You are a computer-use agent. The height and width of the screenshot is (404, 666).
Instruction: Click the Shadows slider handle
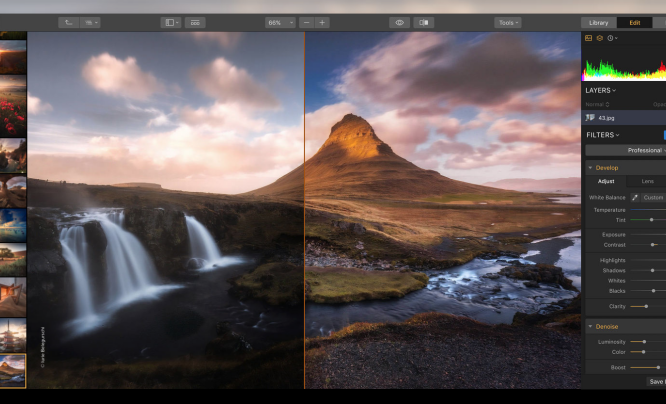[x=653, y=270]
